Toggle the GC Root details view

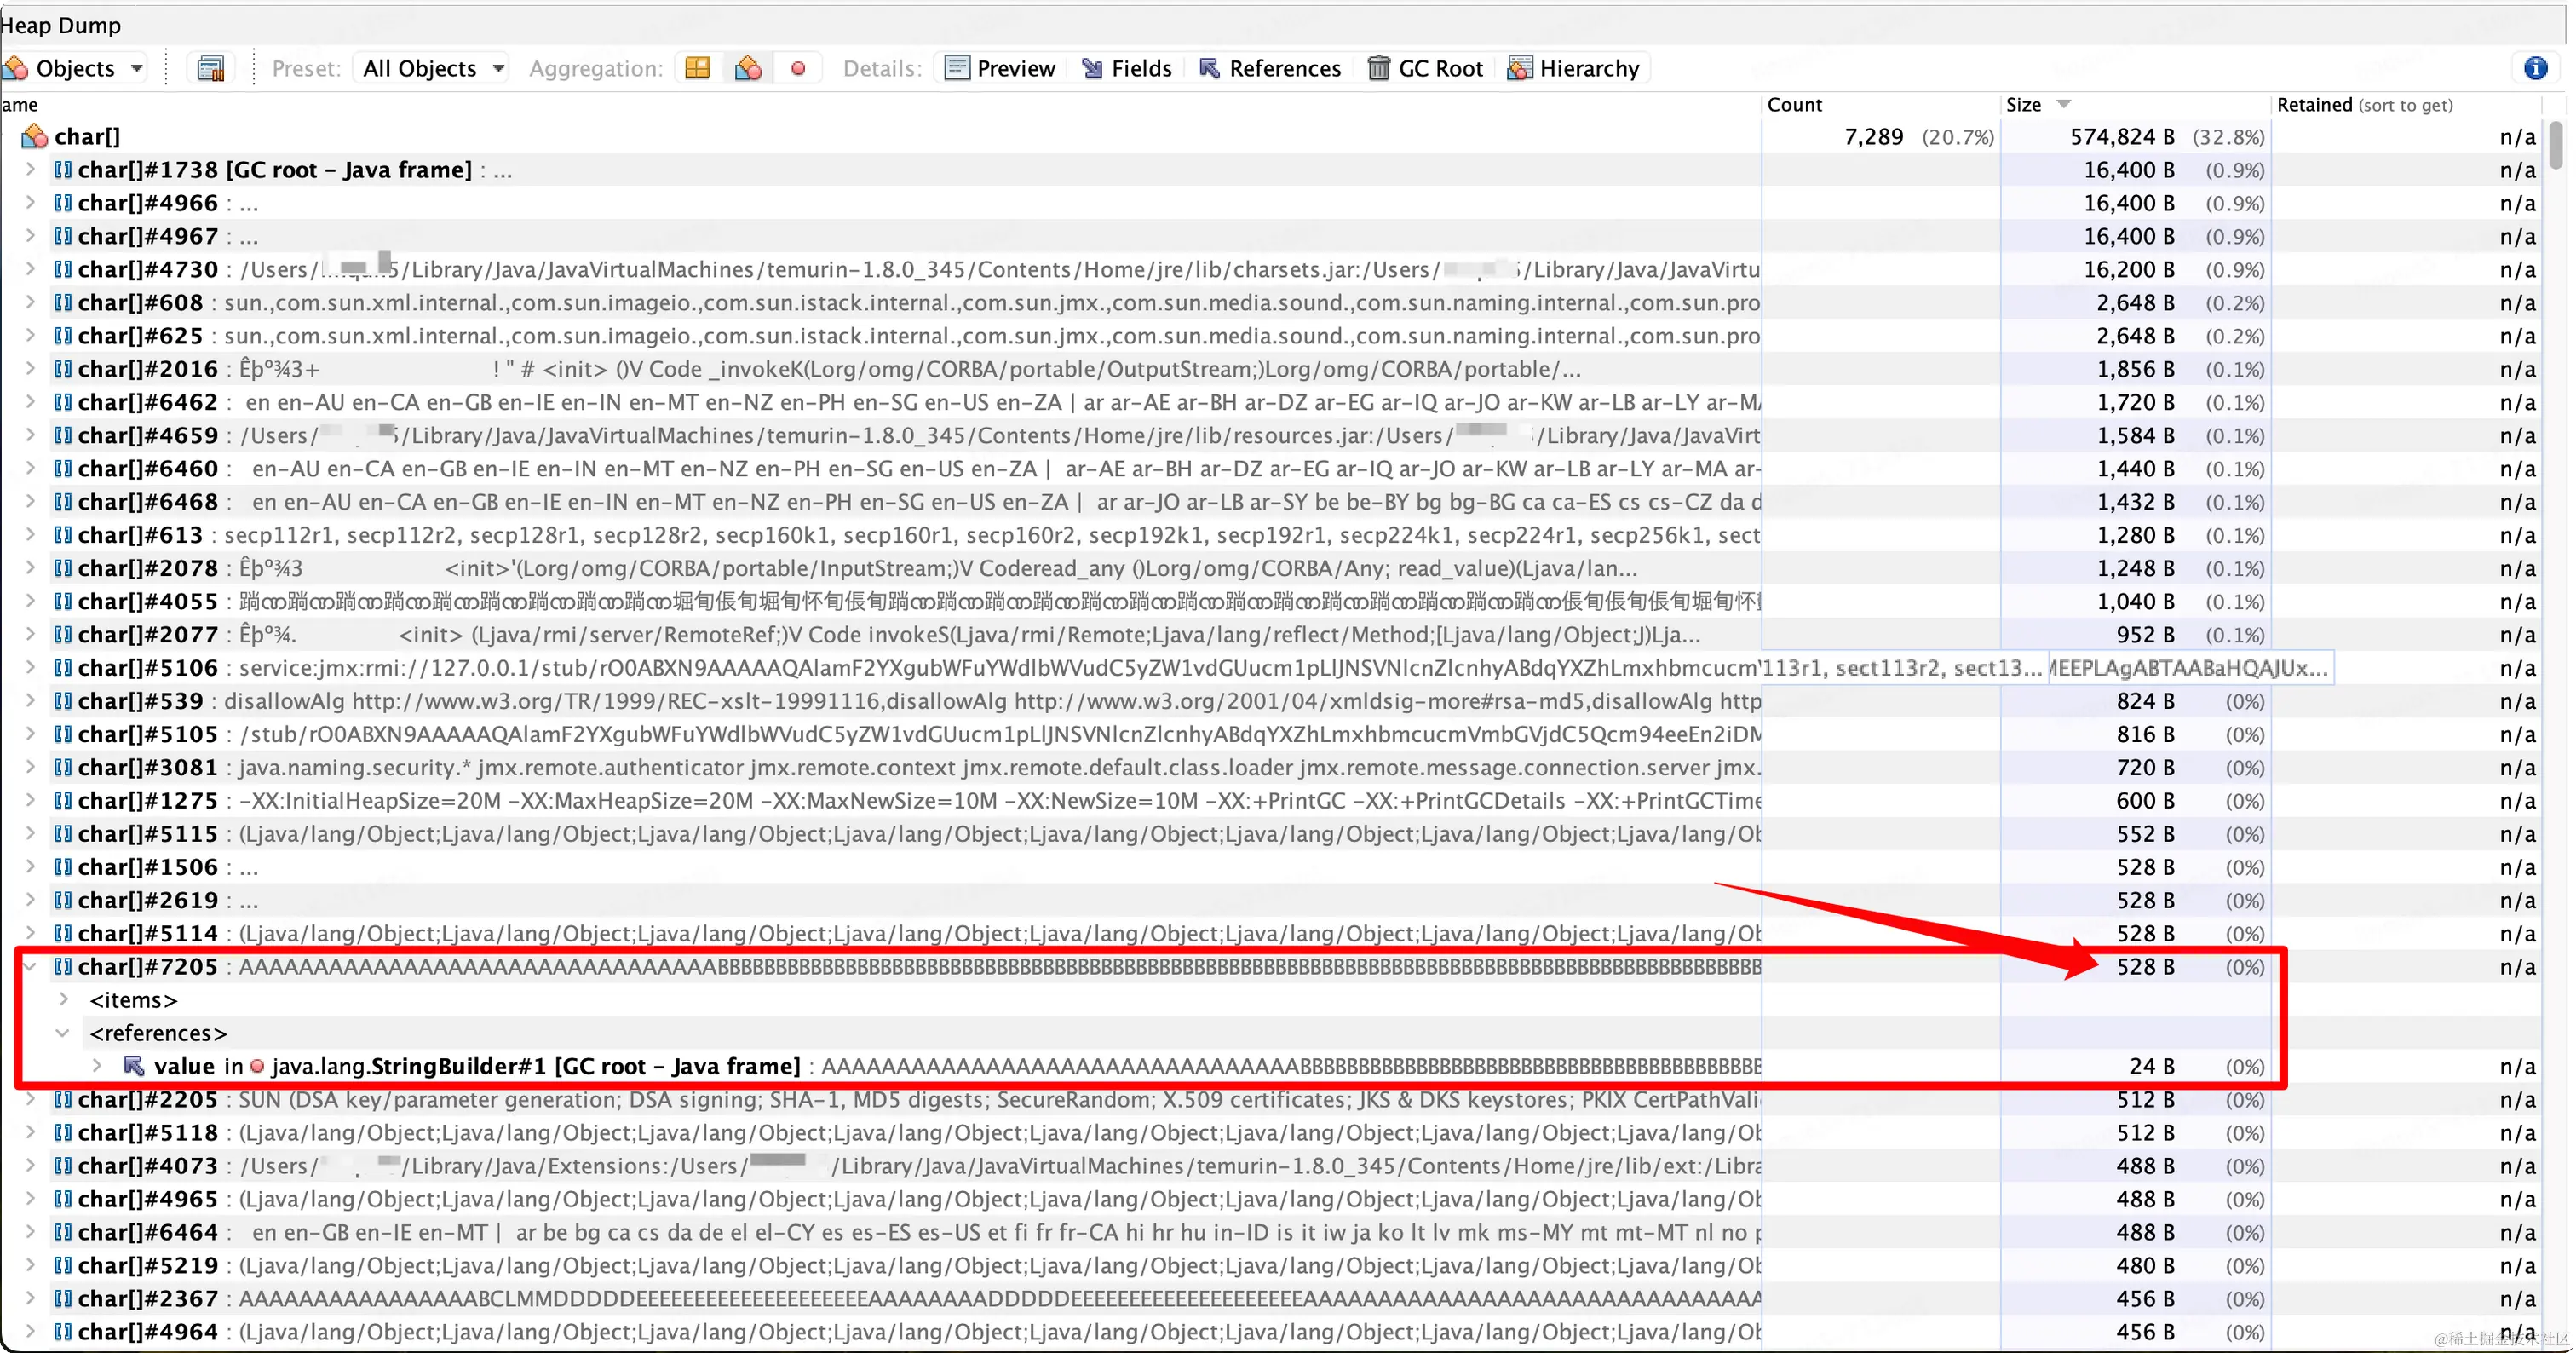[x=1424, y=68]
